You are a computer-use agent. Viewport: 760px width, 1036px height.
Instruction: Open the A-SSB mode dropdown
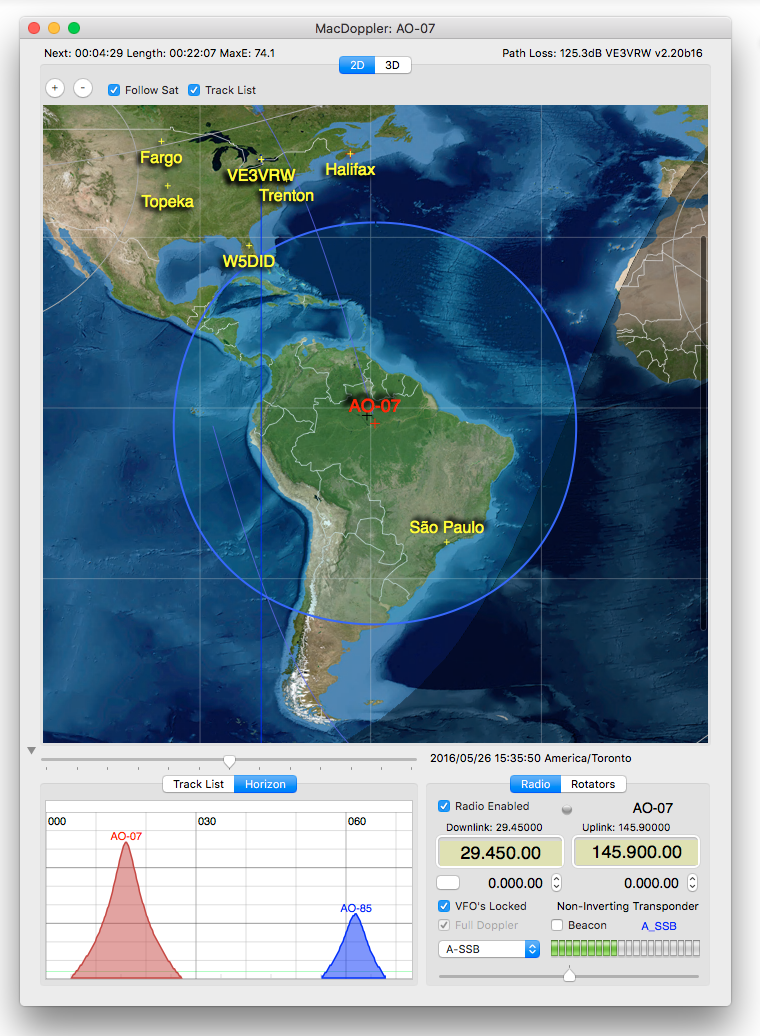coord(489,948)
